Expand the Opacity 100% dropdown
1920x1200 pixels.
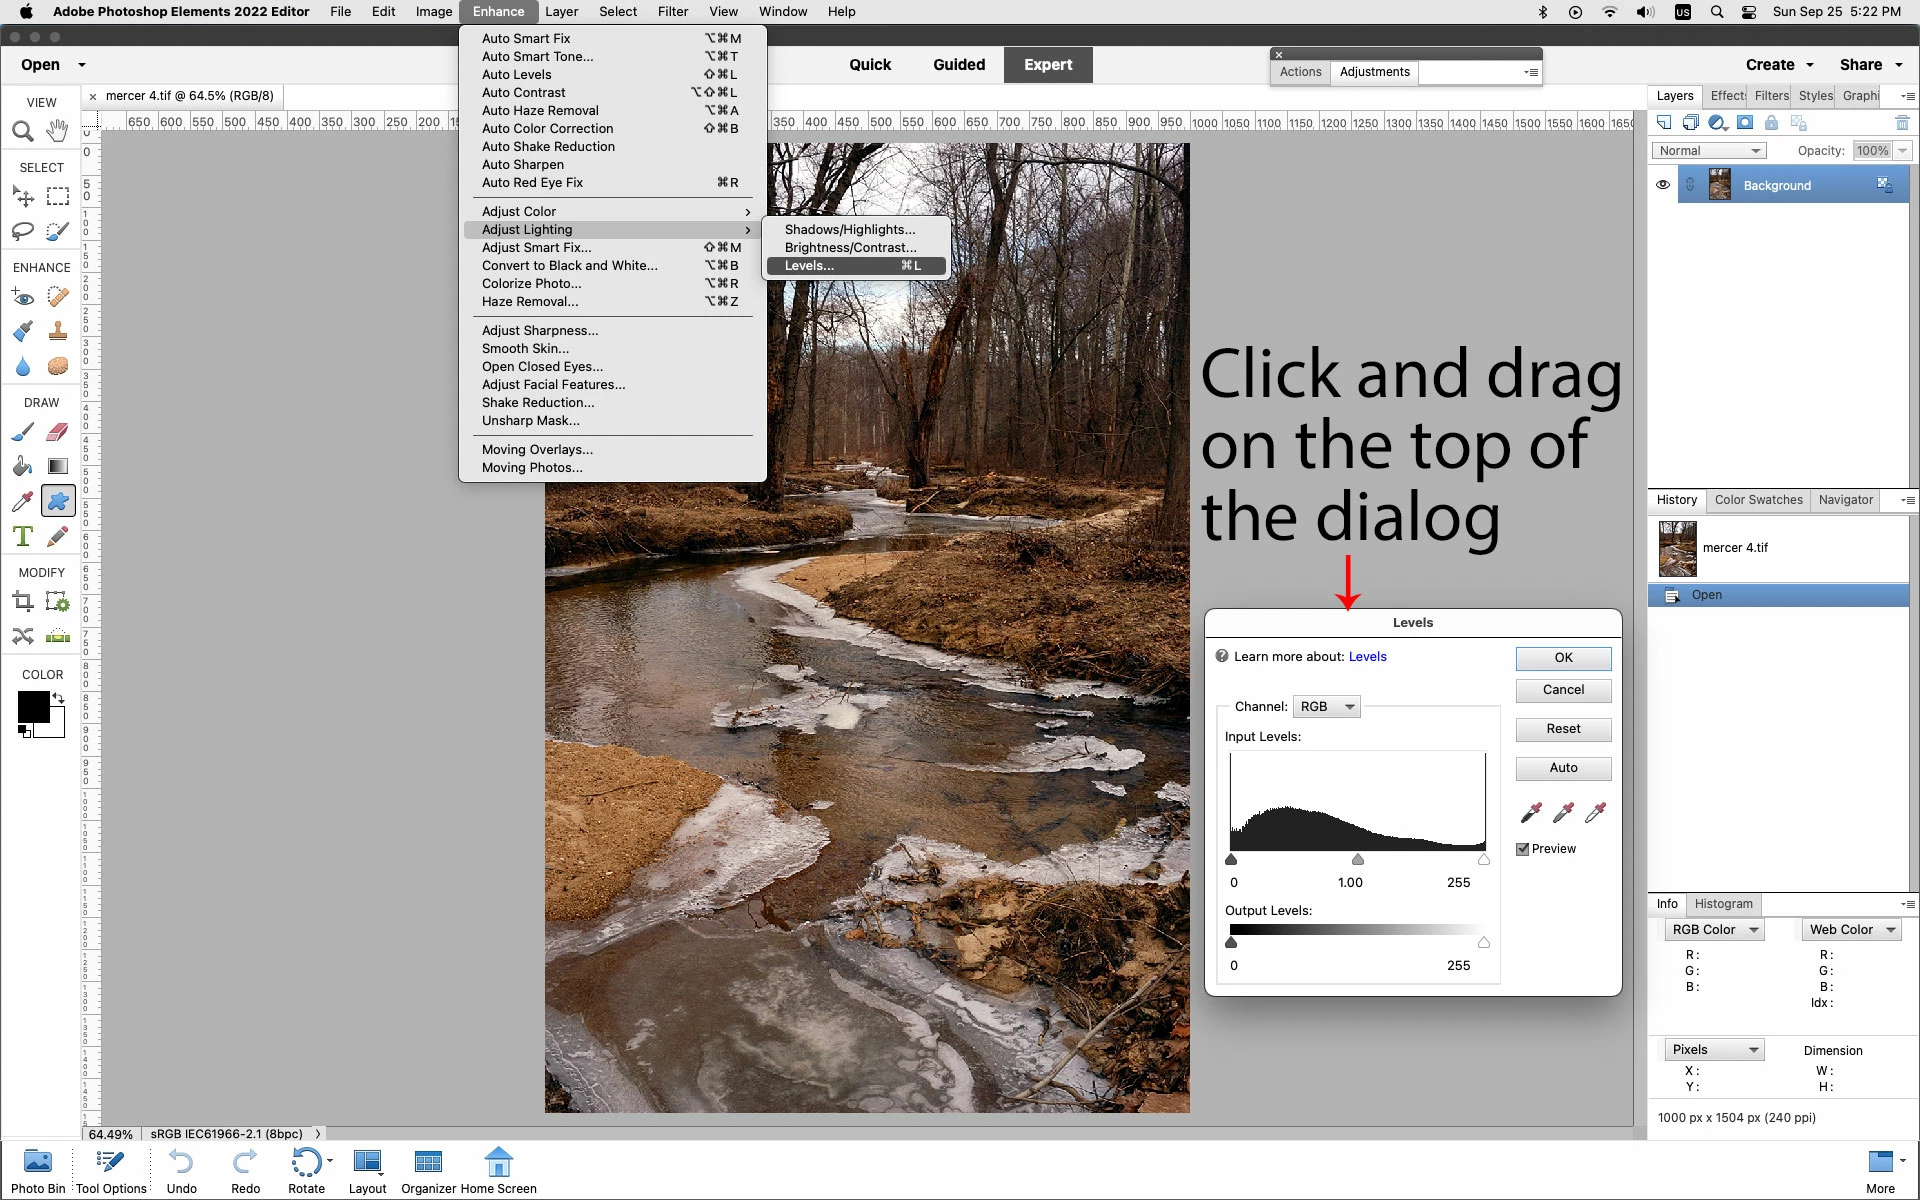pos(1902,151)
